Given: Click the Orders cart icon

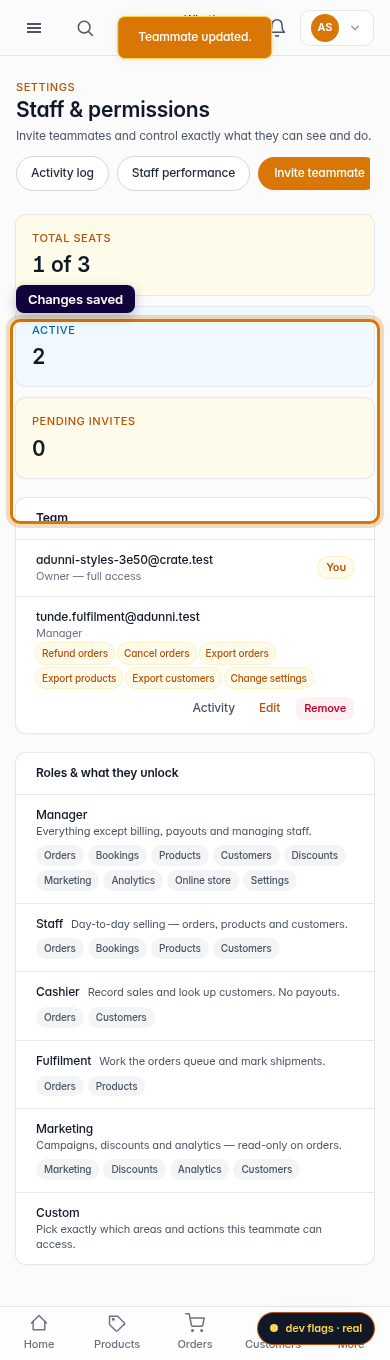Looking at the screenshot, I should (195, 1323).
